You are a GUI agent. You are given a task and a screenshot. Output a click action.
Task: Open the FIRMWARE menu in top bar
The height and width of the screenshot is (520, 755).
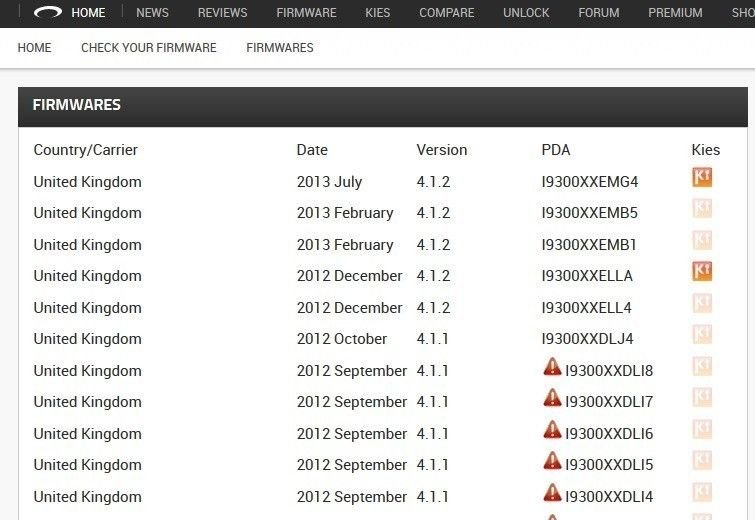(x=306, y=13)
